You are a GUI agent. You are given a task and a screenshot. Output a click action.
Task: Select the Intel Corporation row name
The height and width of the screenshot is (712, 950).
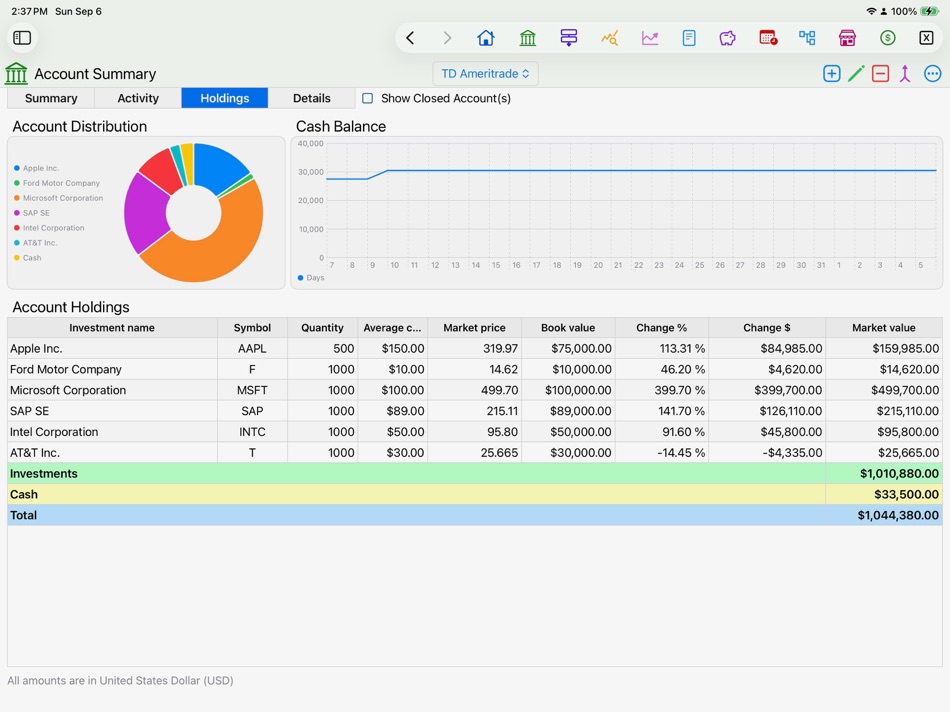[x=54, y=432]
